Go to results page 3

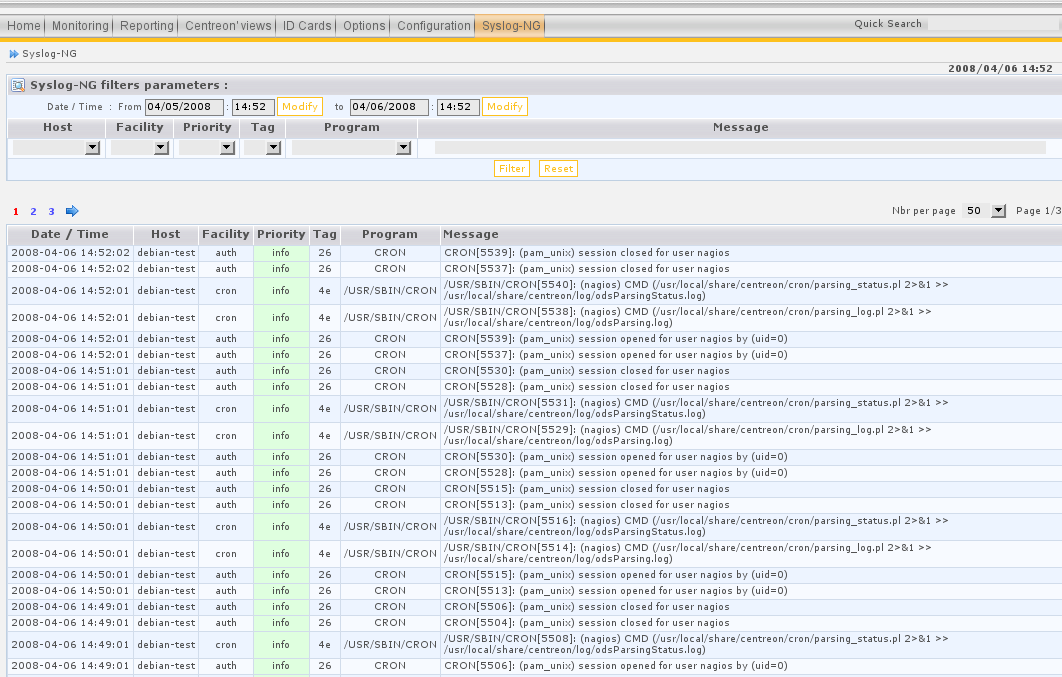[x=51, y=212]
